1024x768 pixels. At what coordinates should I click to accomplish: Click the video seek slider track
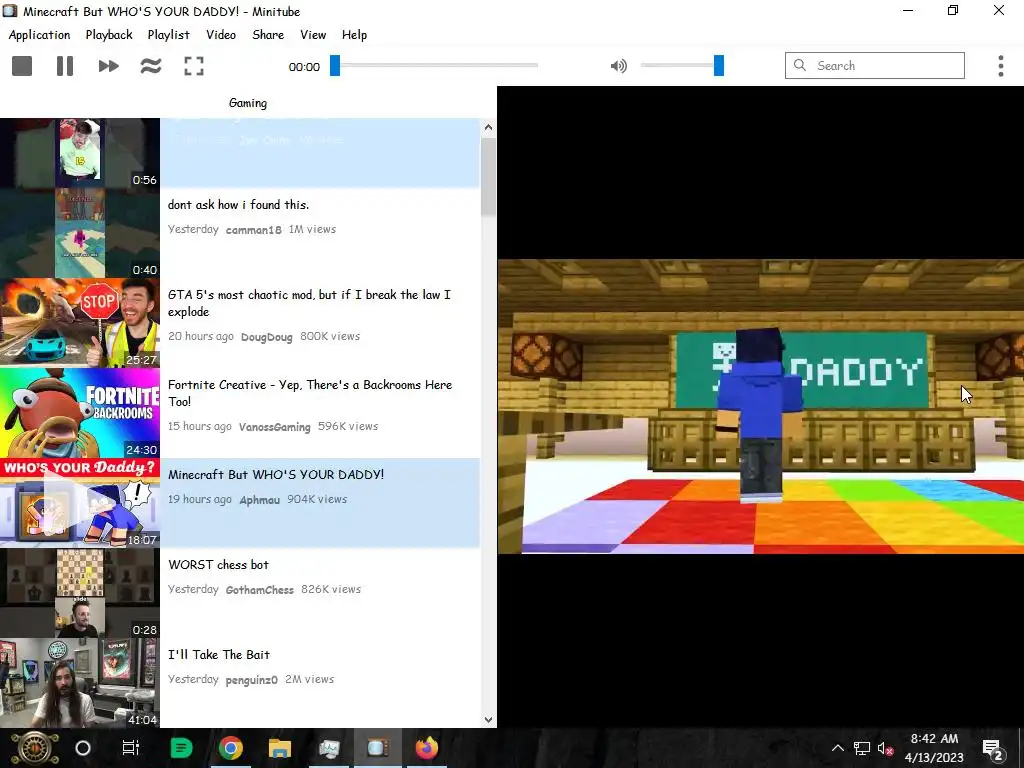[434, 65]
